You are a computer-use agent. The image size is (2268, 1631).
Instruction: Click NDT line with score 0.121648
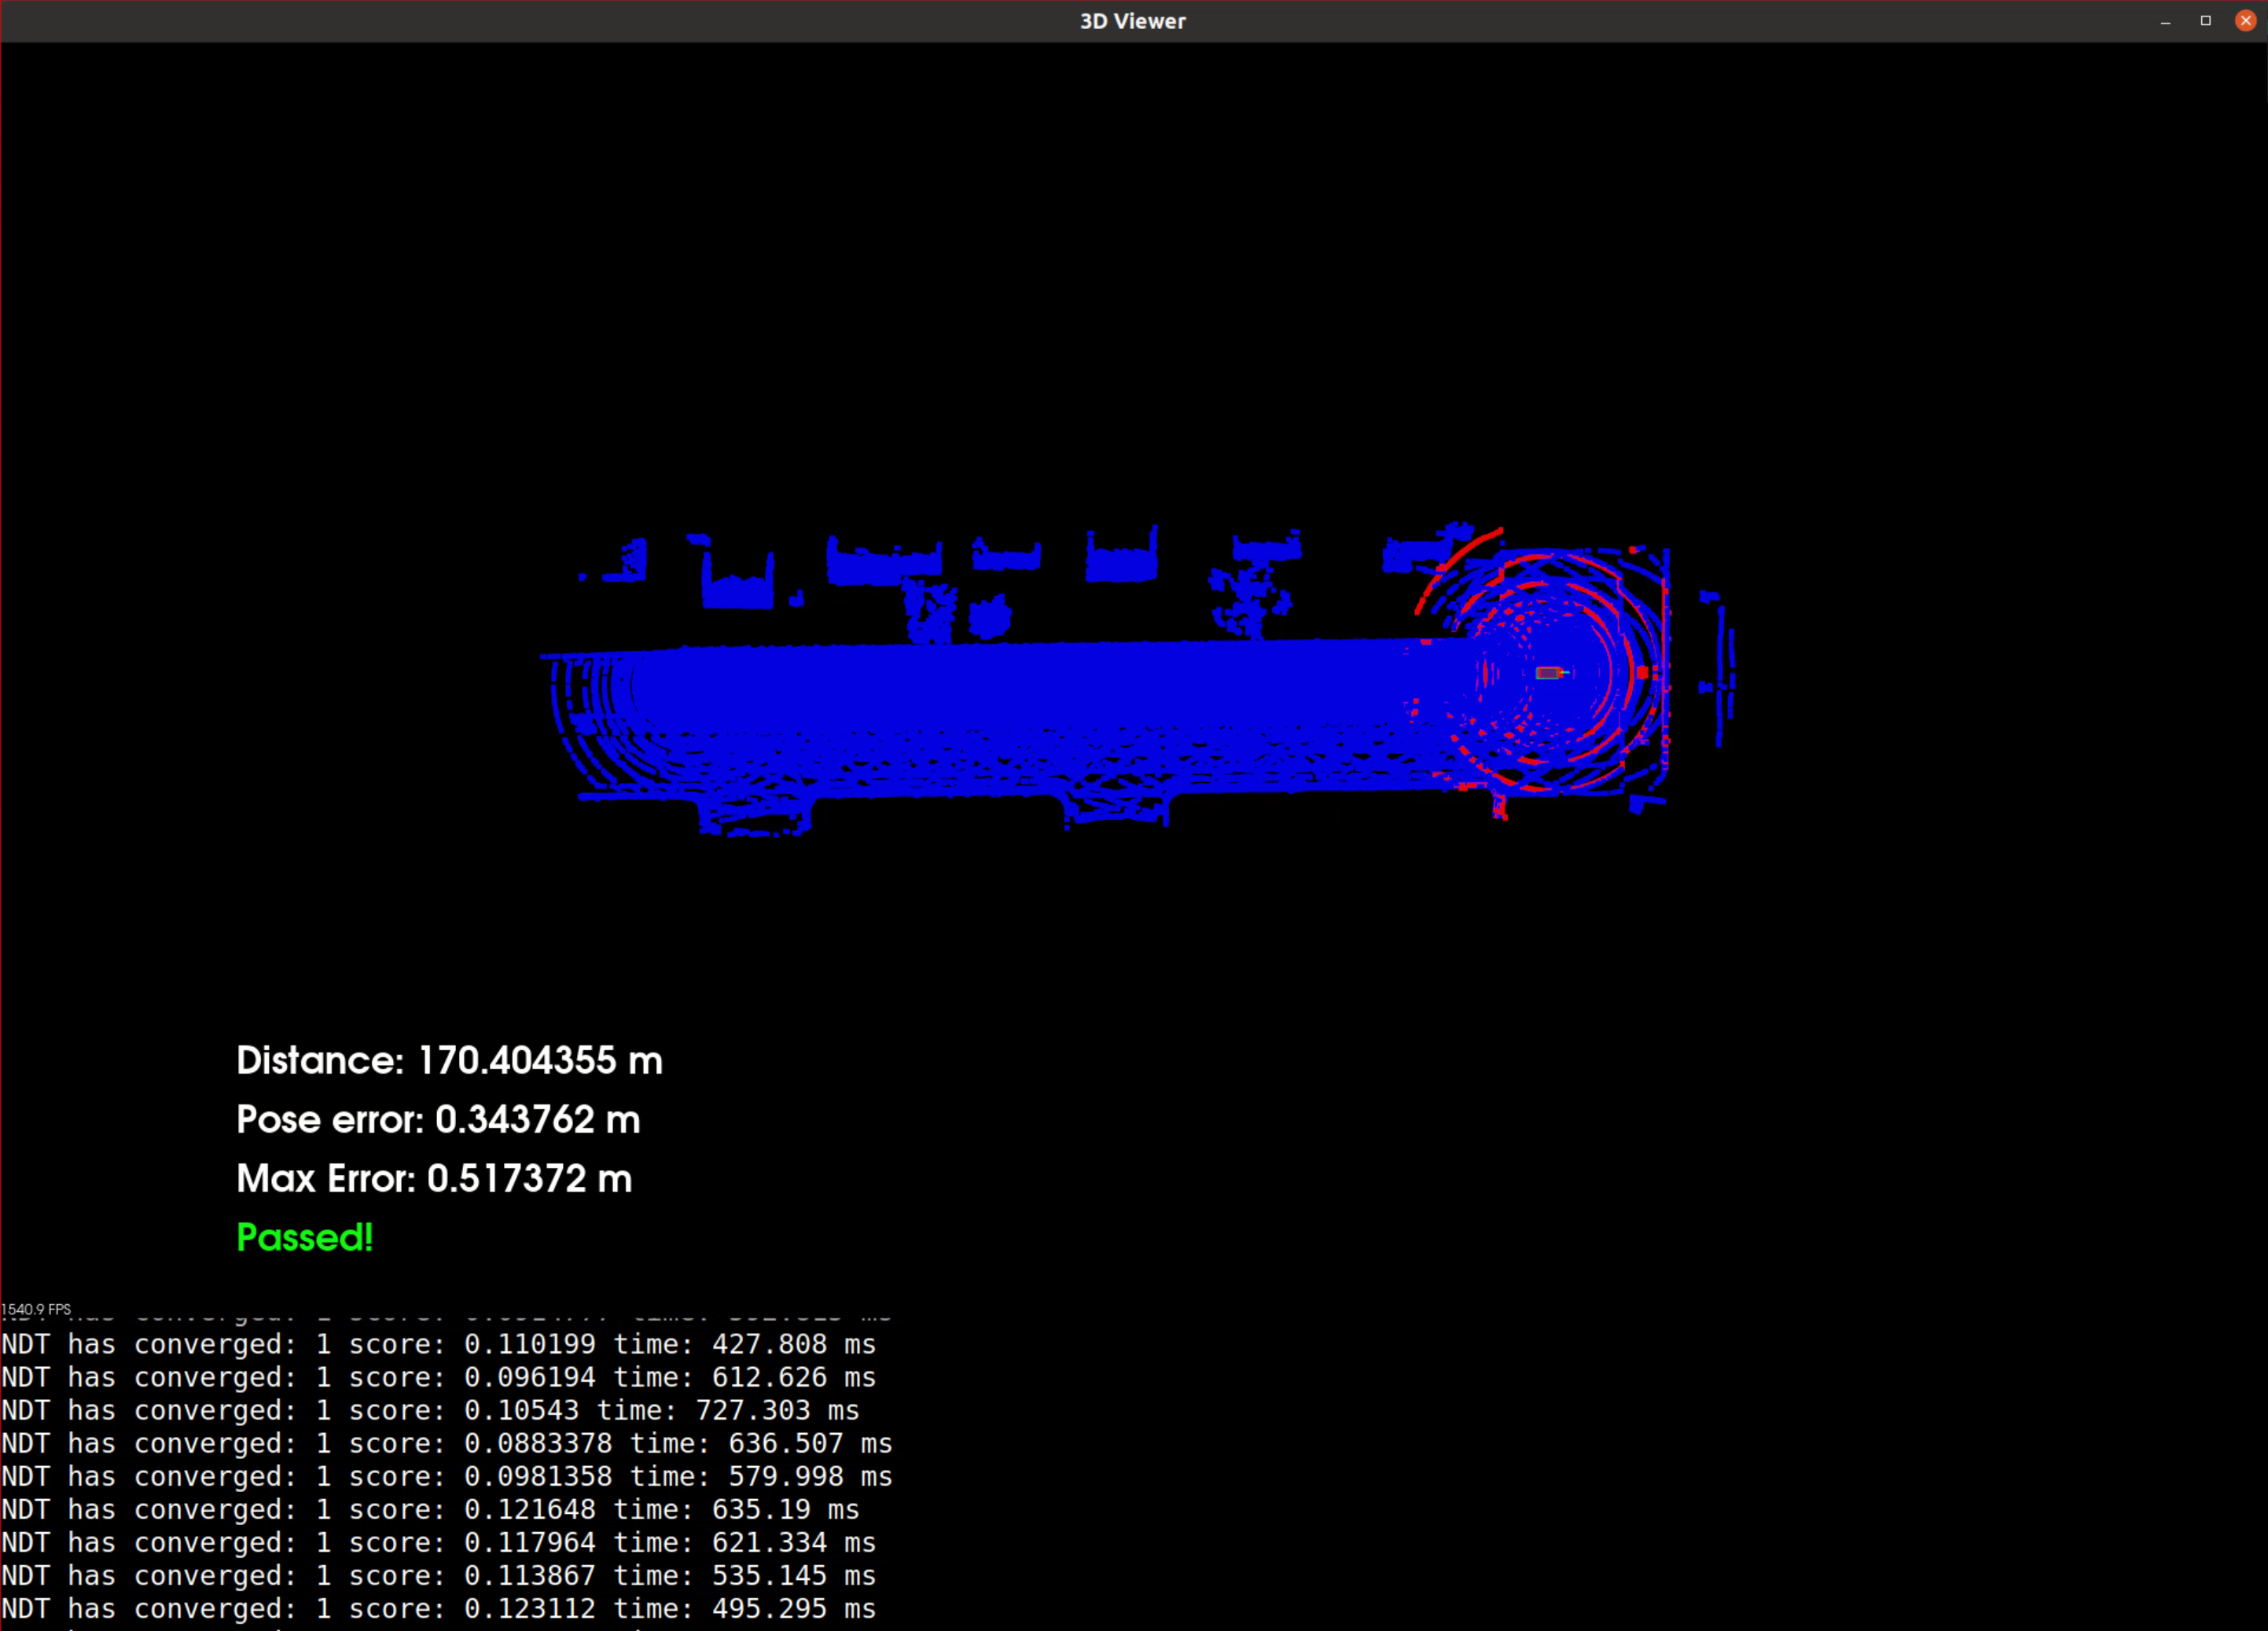[x=430, y=1509]
